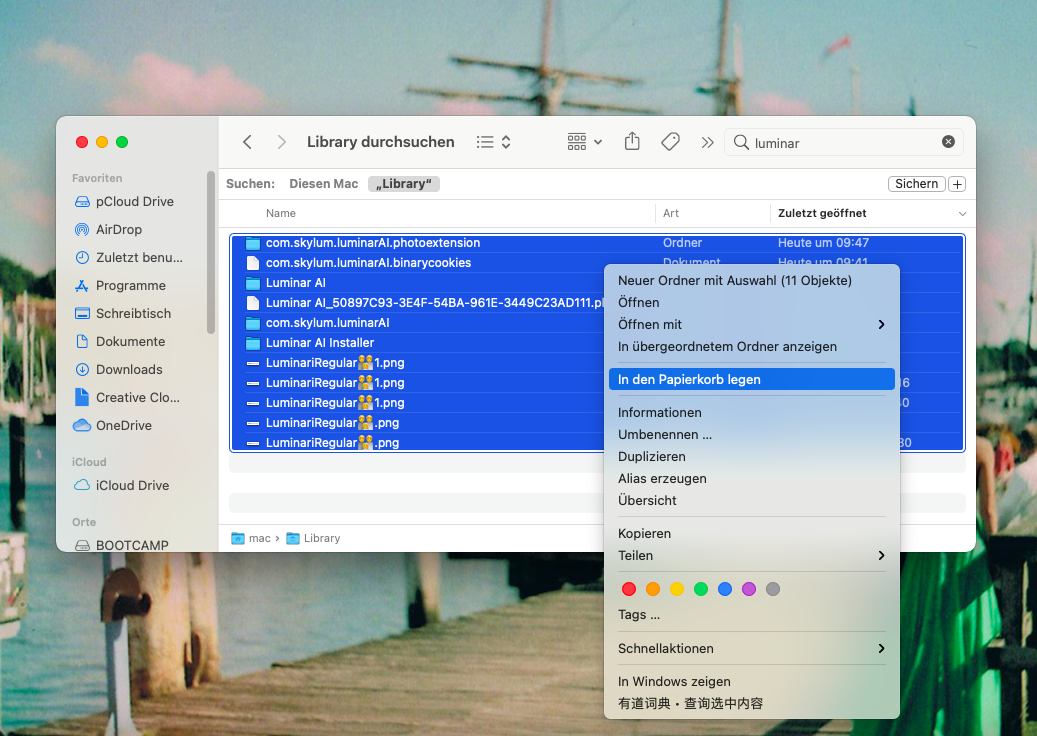
Task: Click into the luminar search field
Action: 844,142
